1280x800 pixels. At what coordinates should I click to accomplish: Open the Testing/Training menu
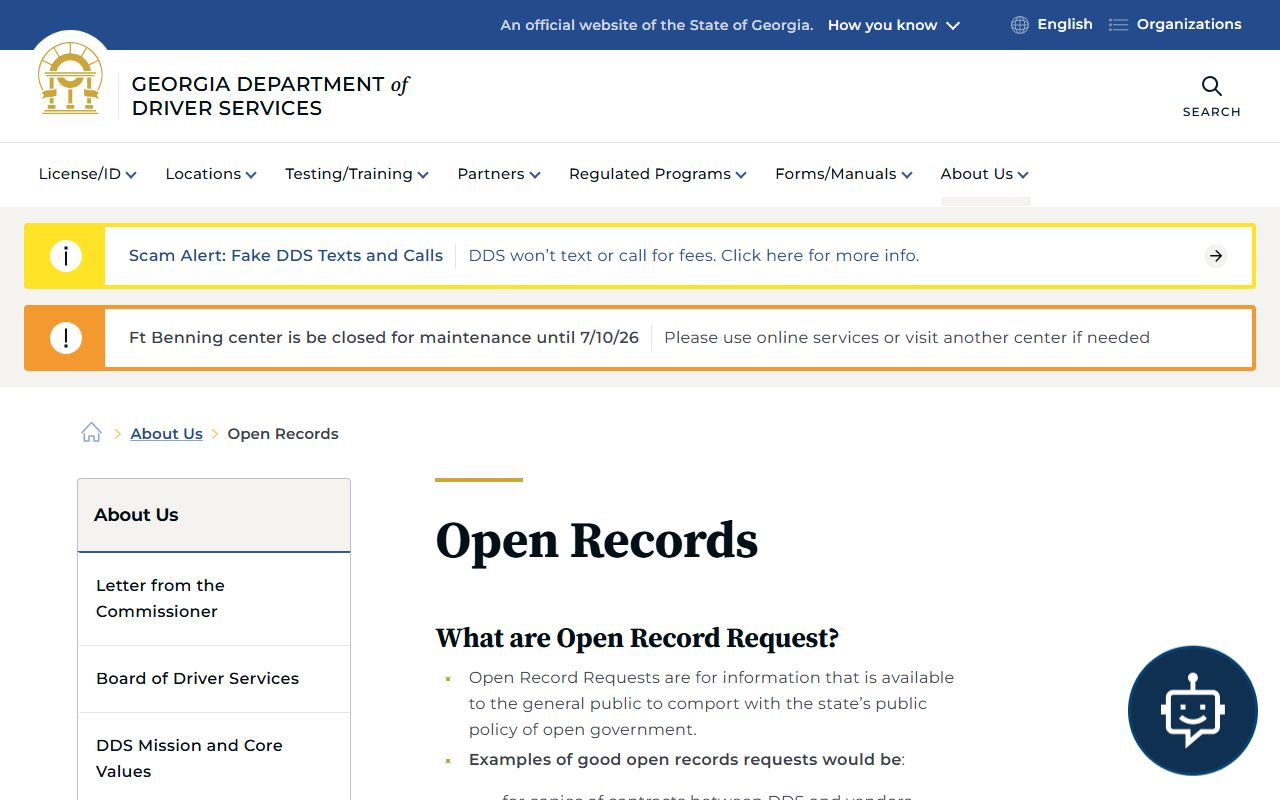(x=357, y=174)
